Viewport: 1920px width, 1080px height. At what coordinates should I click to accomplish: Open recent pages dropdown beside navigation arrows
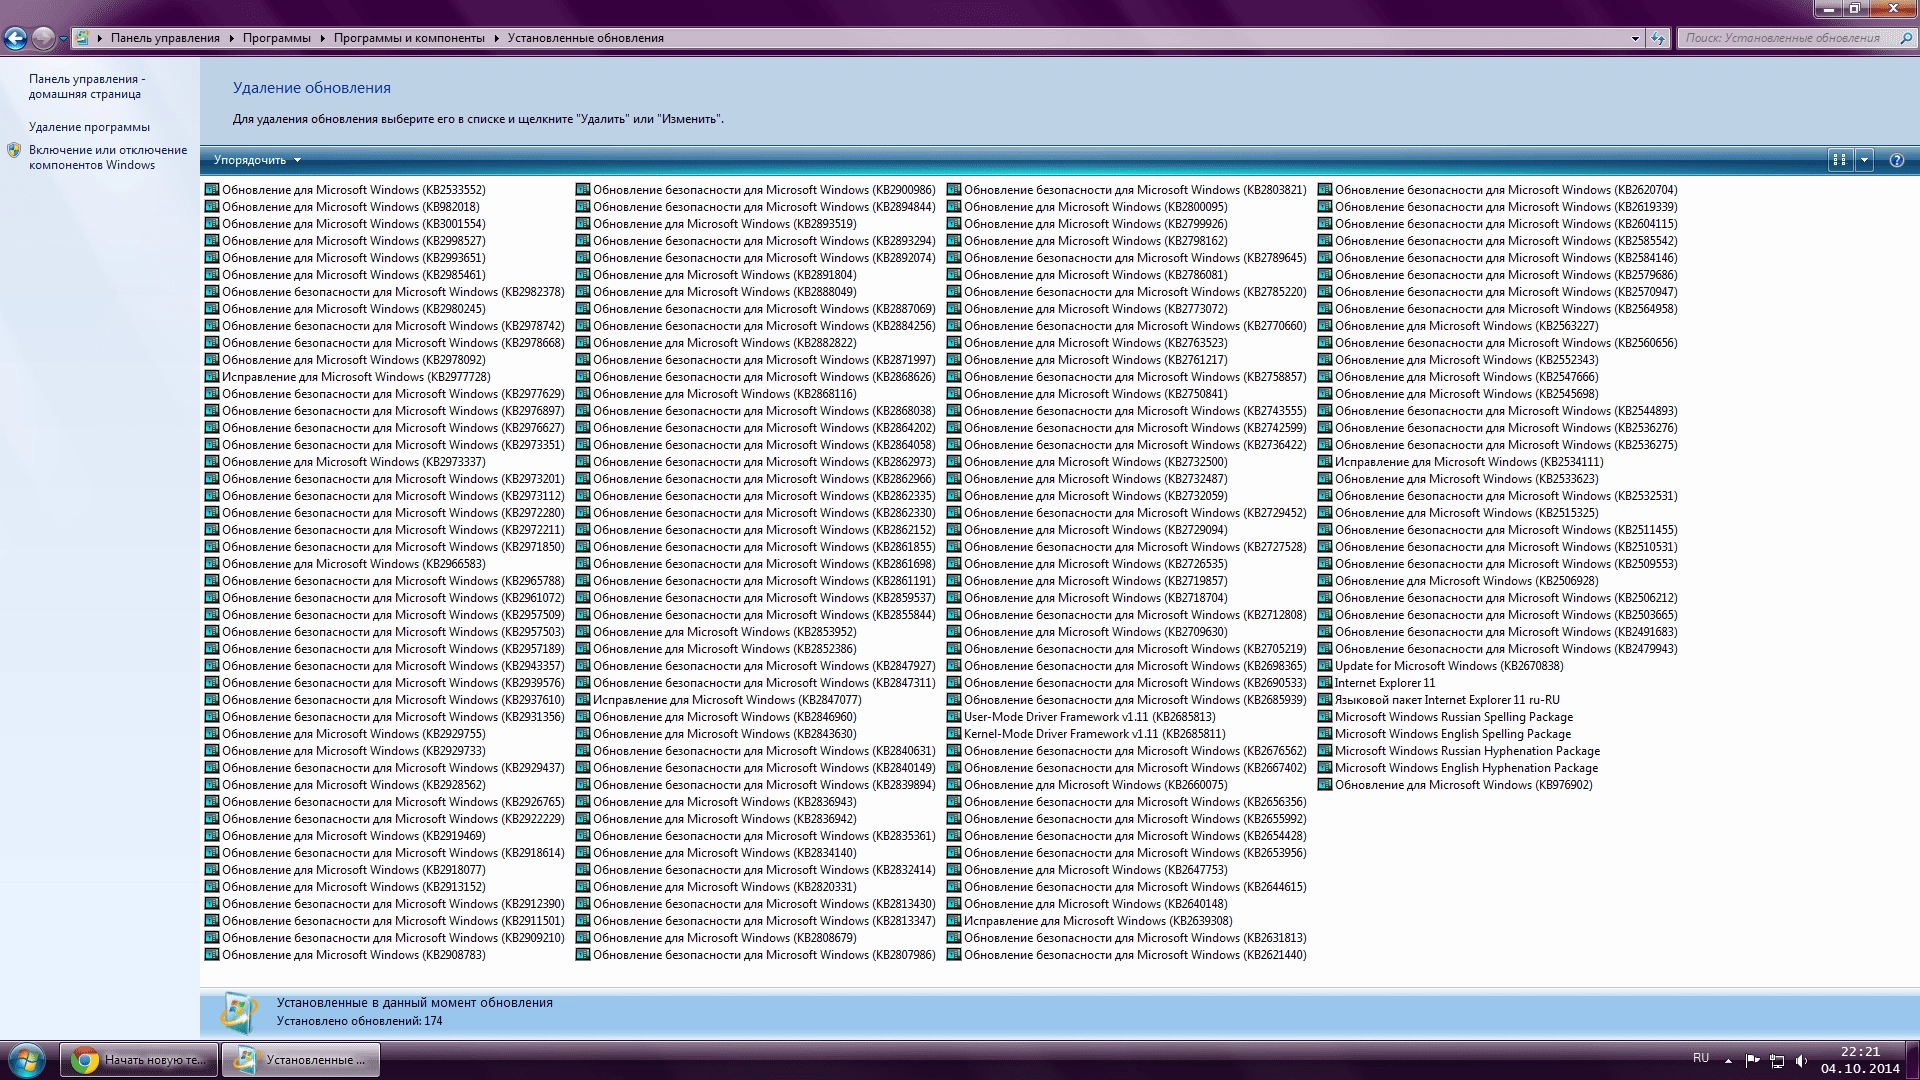pos(63,39)
